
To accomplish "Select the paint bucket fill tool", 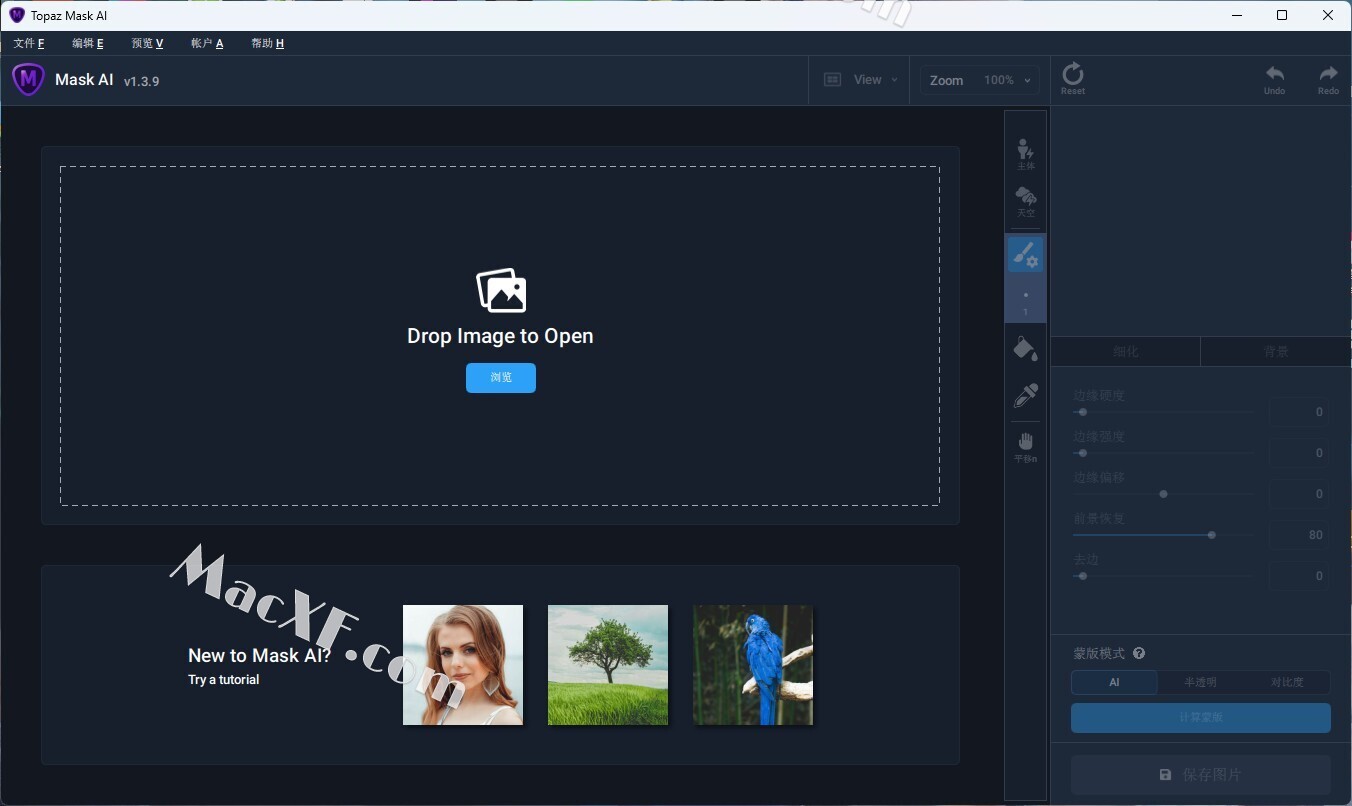I will [1025, 348].
